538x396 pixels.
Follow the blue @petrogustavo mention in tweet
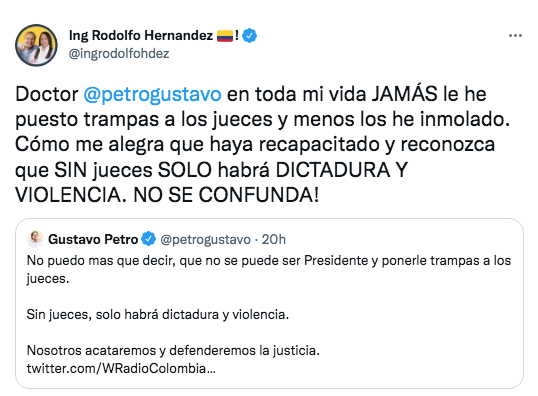[152, 94]
